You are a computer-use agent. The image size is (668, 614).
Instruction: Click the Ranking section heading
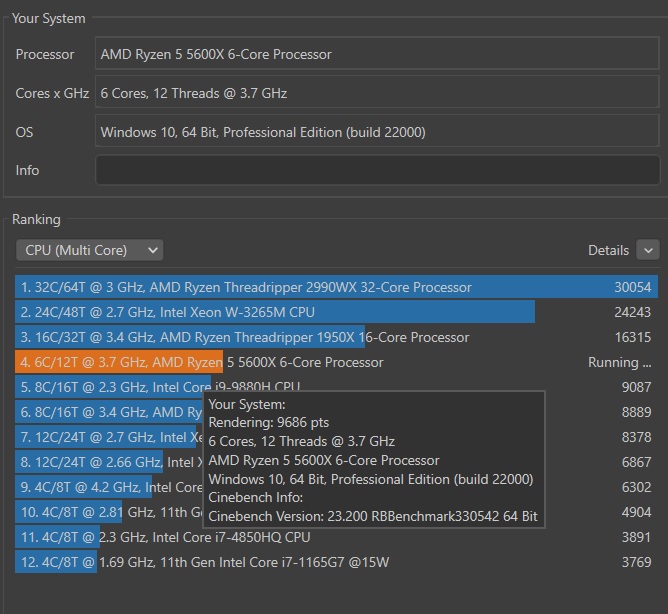36,219
